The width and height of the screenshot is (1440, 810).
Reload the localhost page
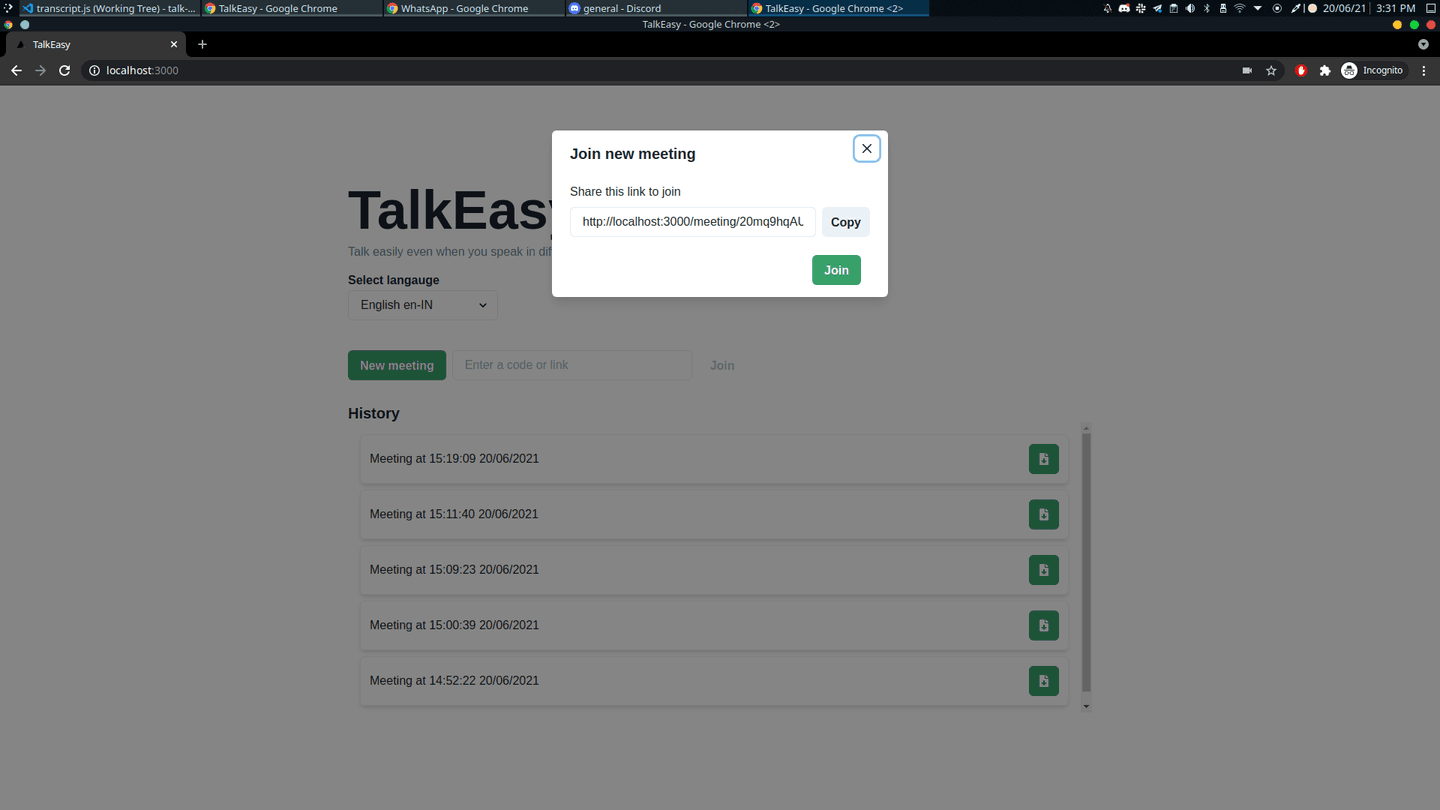point(64,70)
